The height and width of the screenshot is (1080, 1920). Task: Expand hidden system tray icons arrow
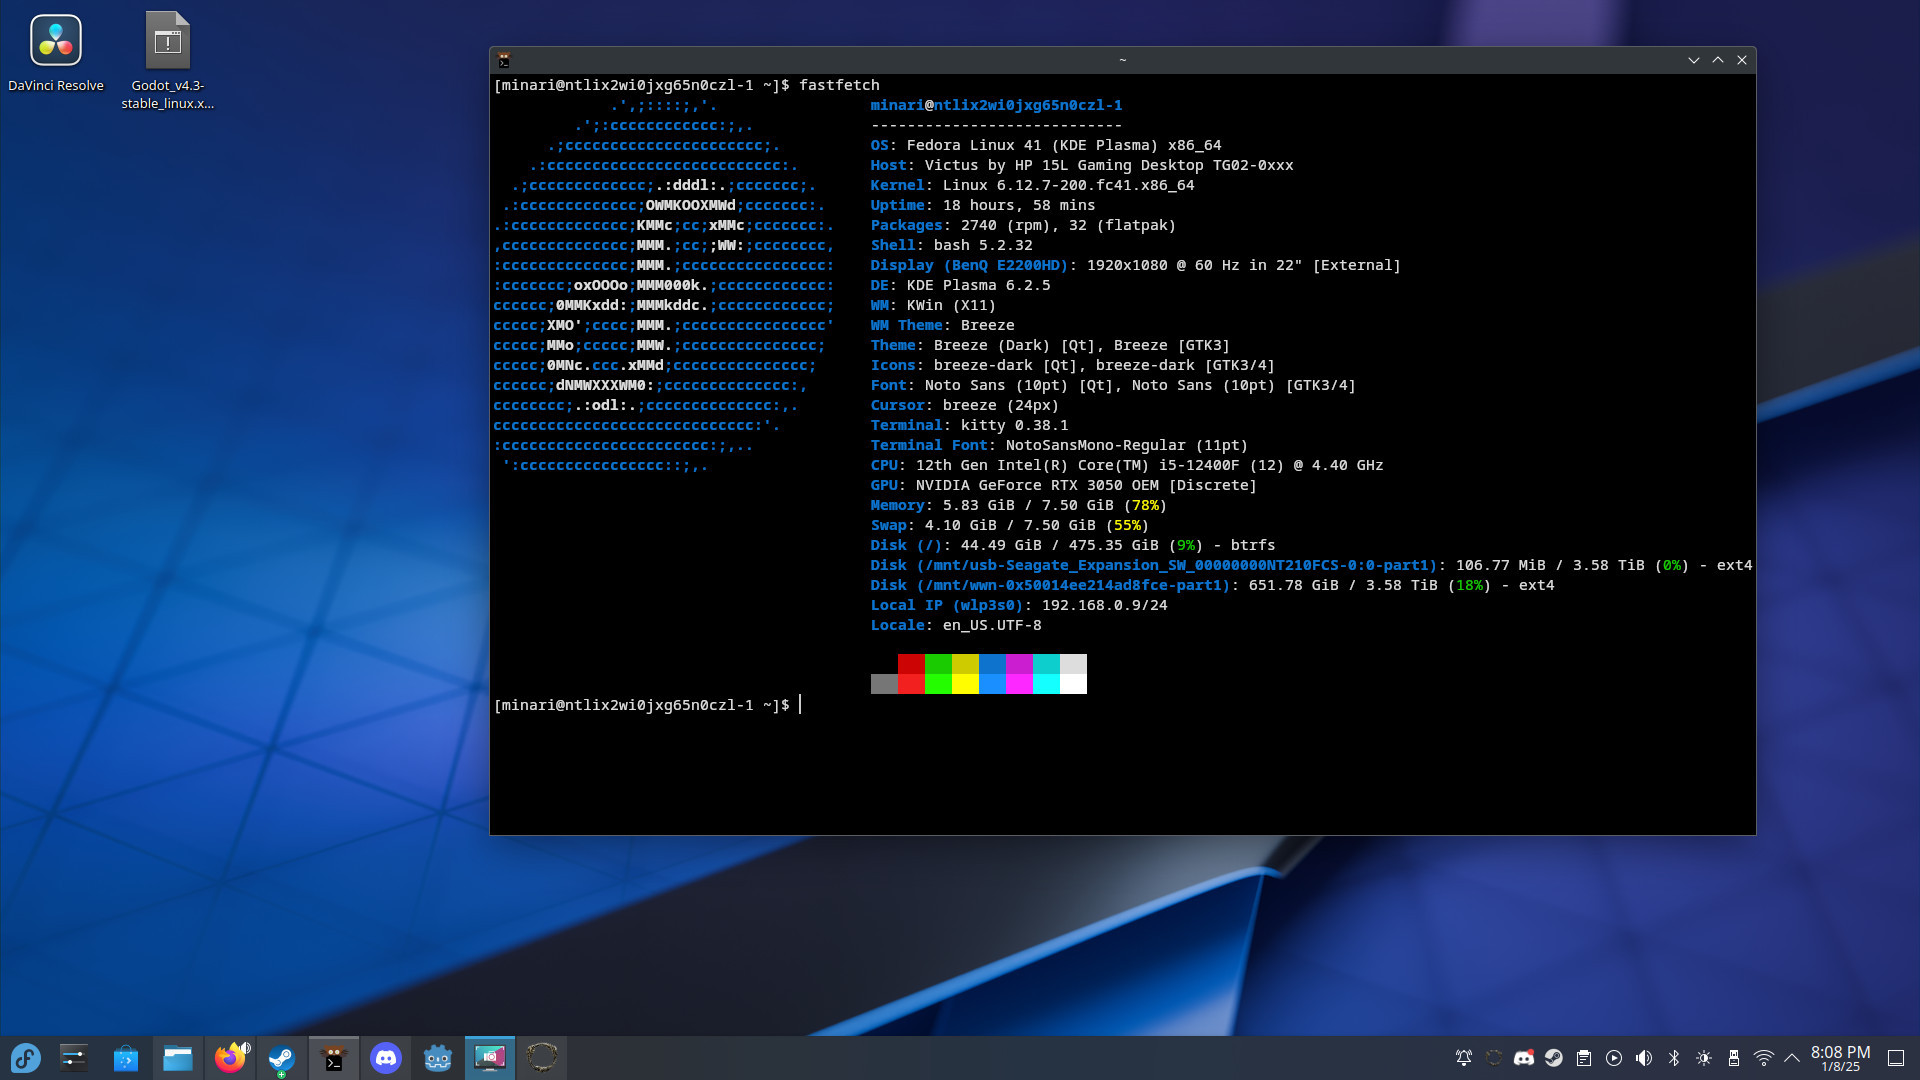[x=1792, y=1058]
